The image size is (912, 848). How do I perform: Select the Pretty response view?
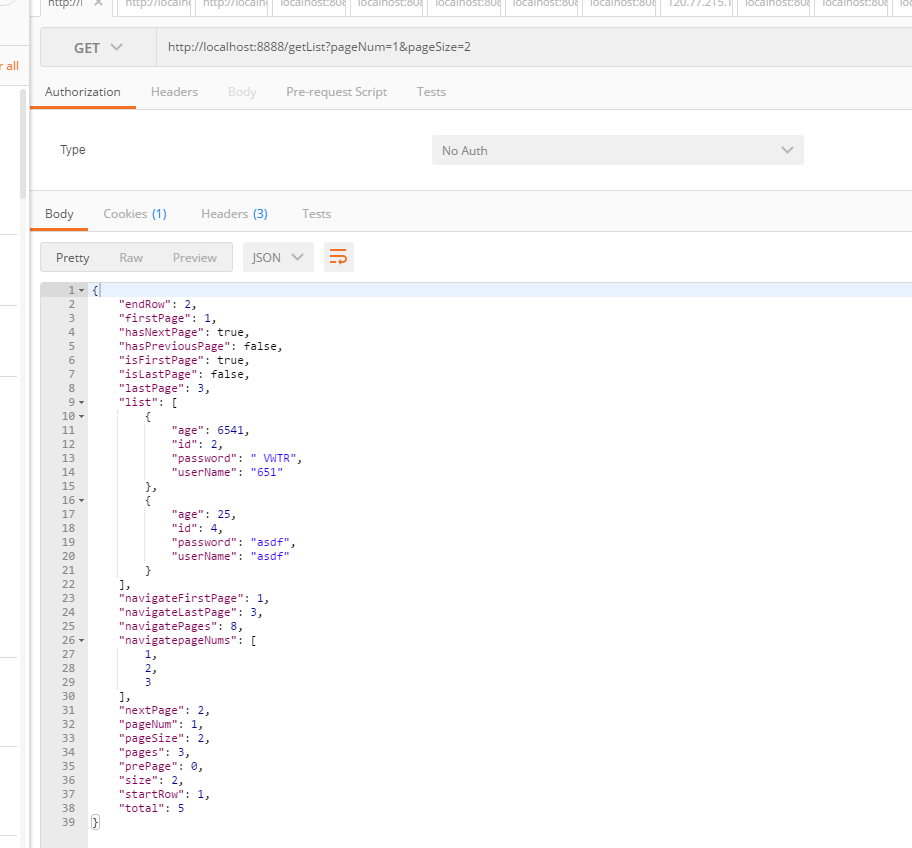tap(72, 257)
